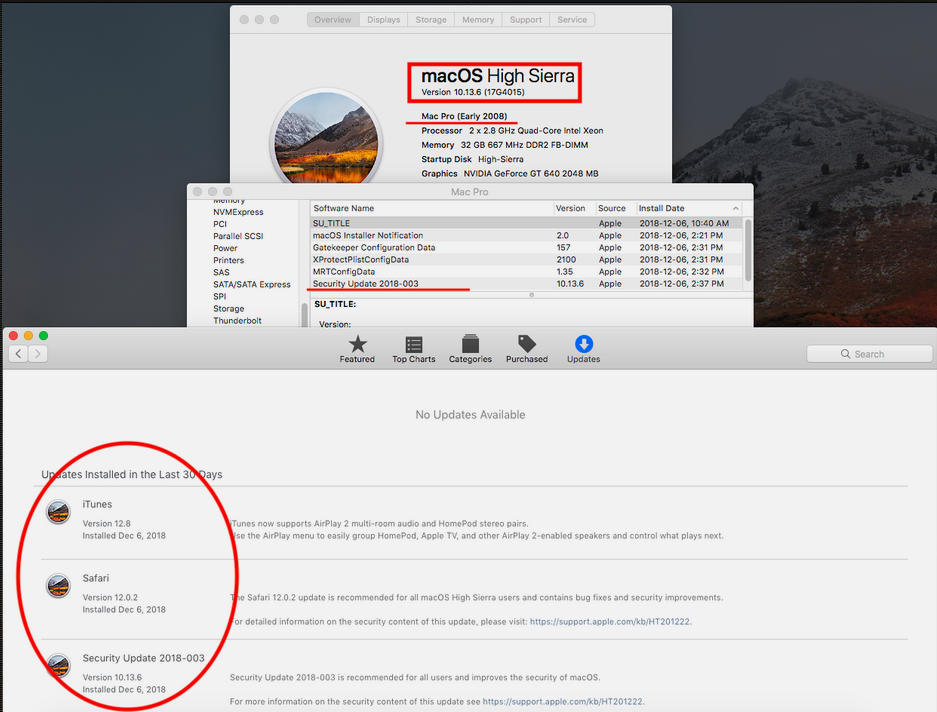Click the High Sierra logo in About This Mac
This screenshot has height=712, width=937.
coord(326,139)
